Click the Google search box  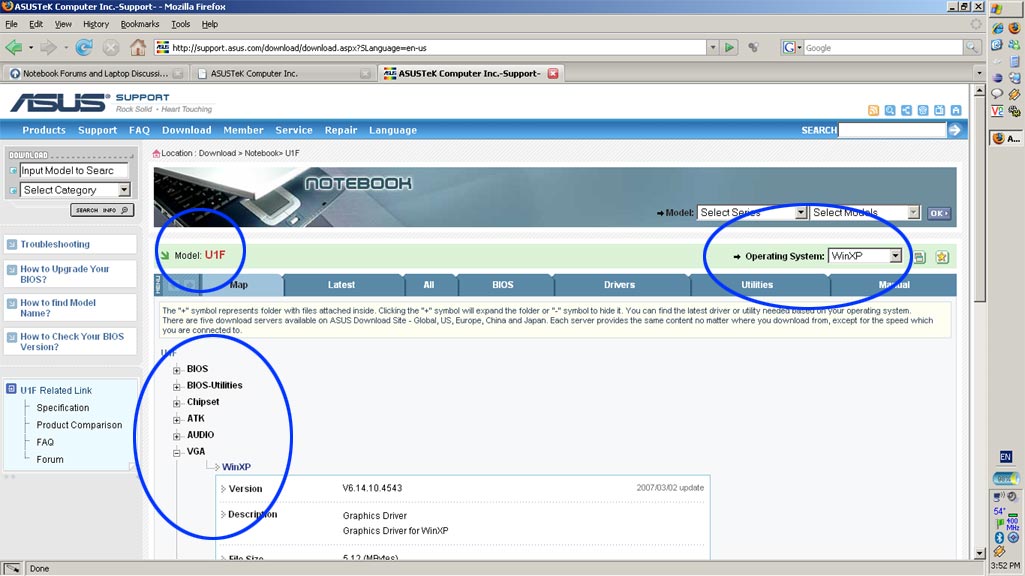[x=883, y=48]
